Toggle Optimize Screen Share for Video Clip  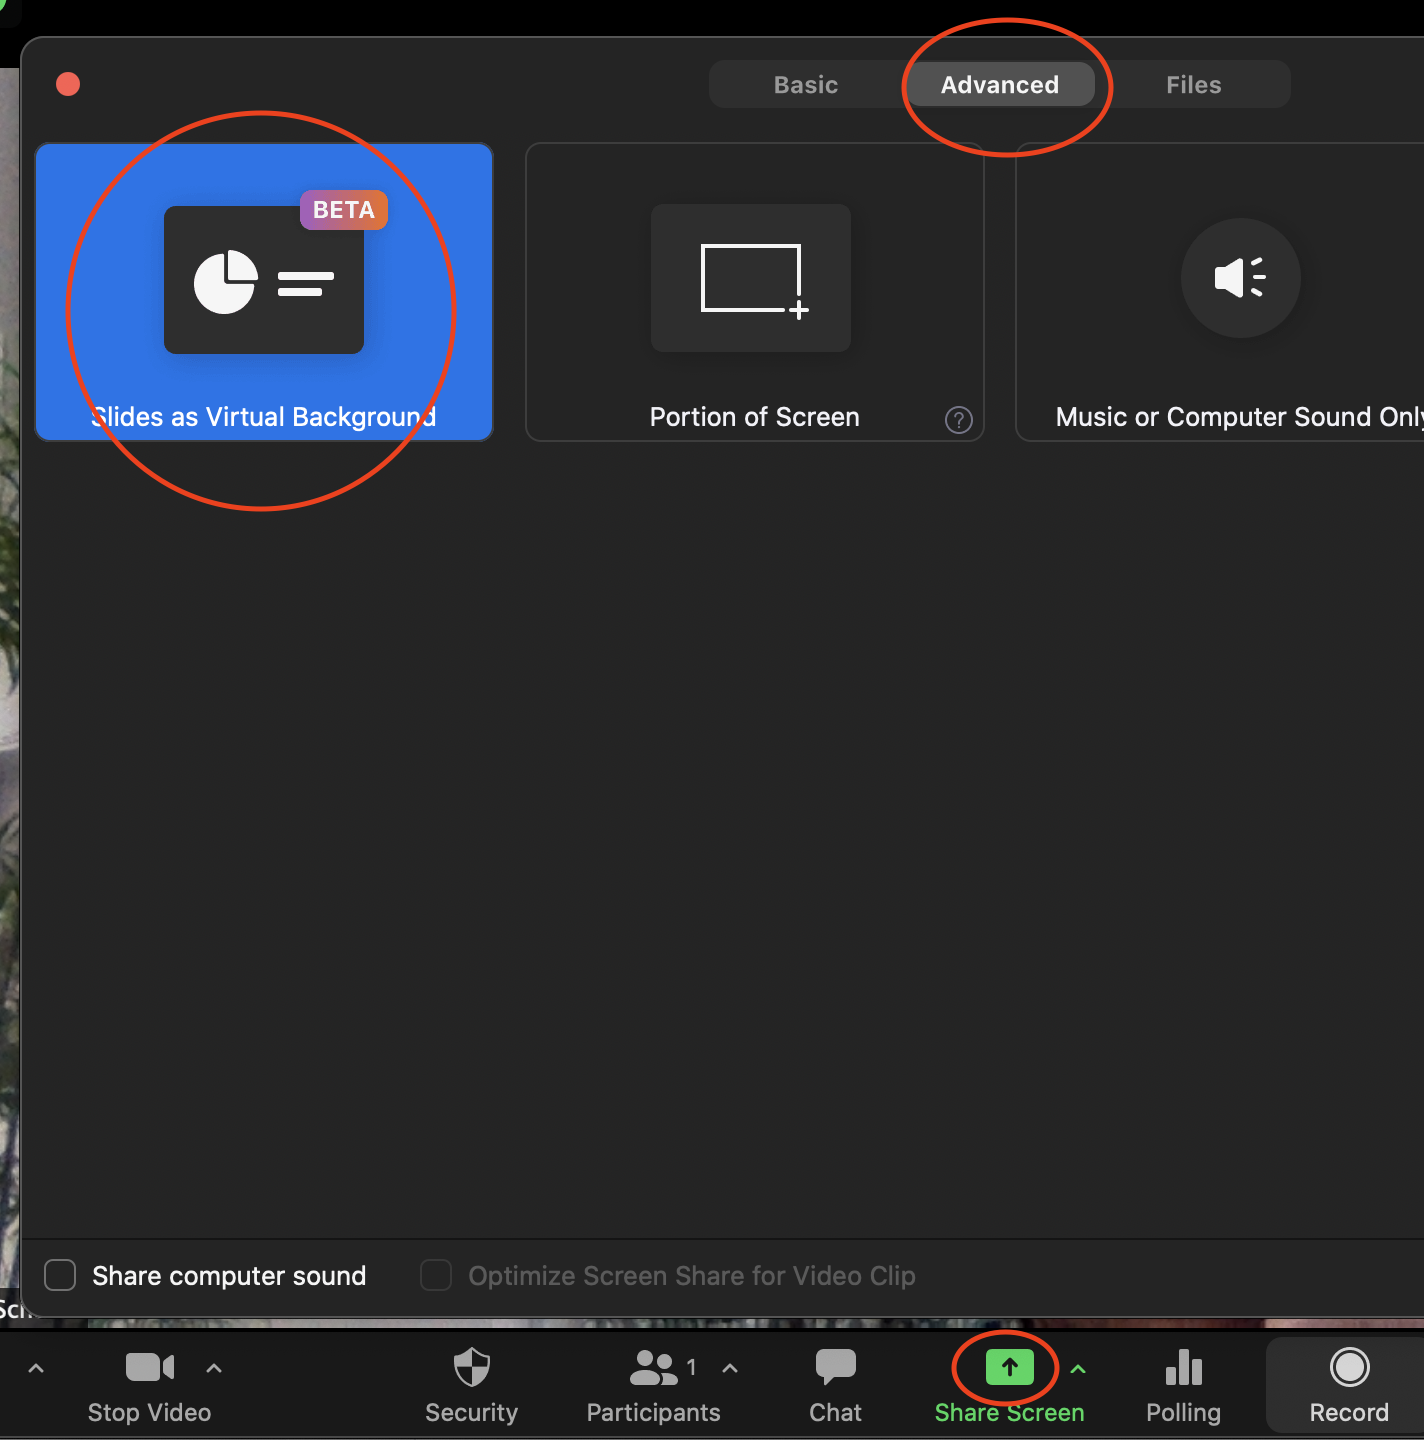(x=436, y=1275)
